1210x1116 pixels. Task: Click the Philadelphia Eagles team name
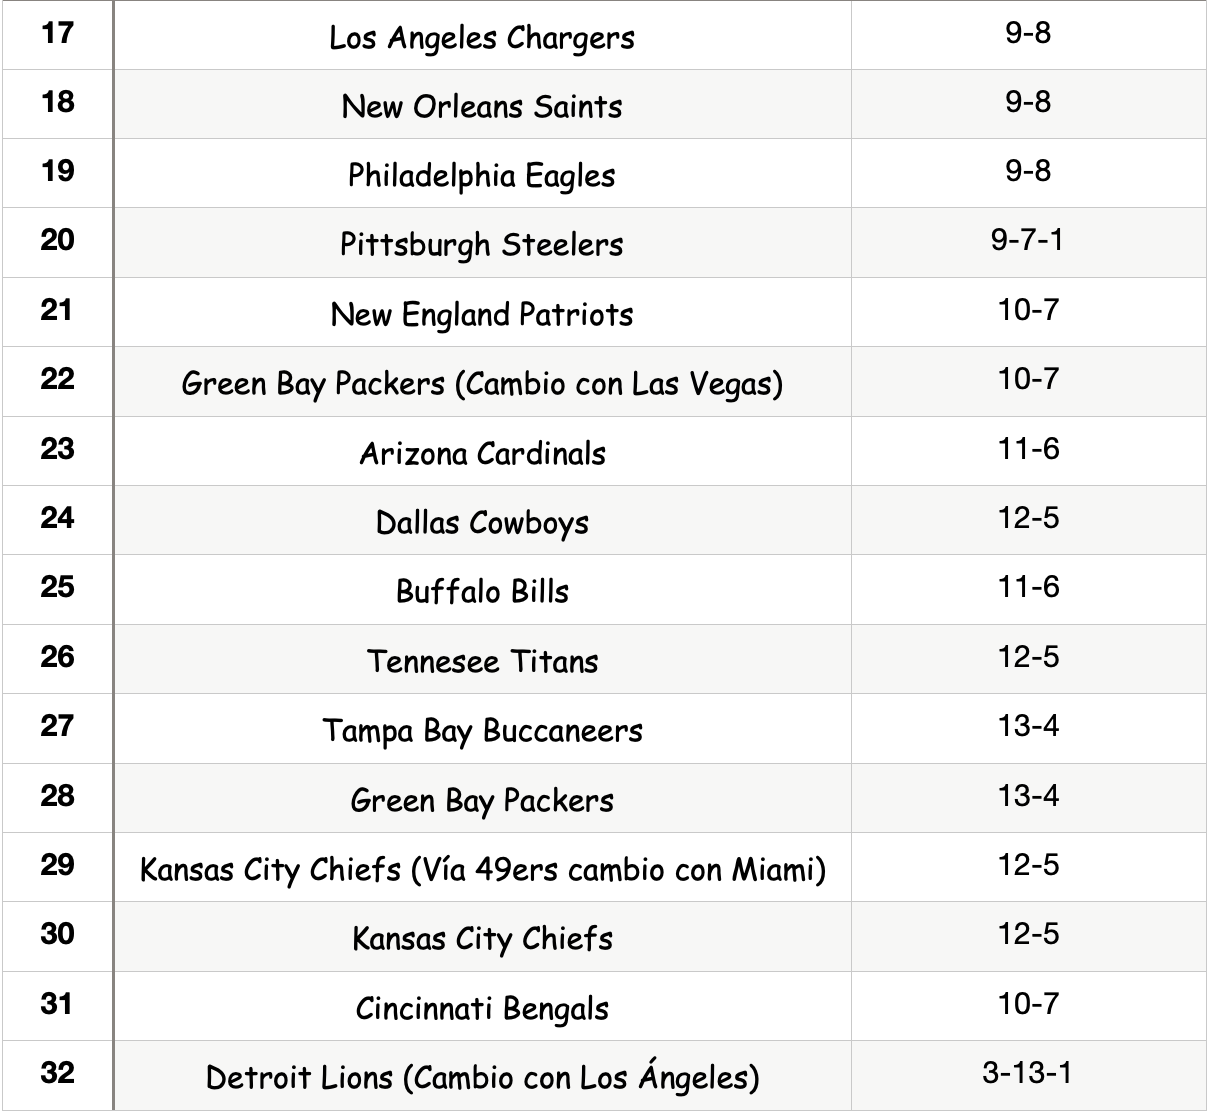coord(482,176)
